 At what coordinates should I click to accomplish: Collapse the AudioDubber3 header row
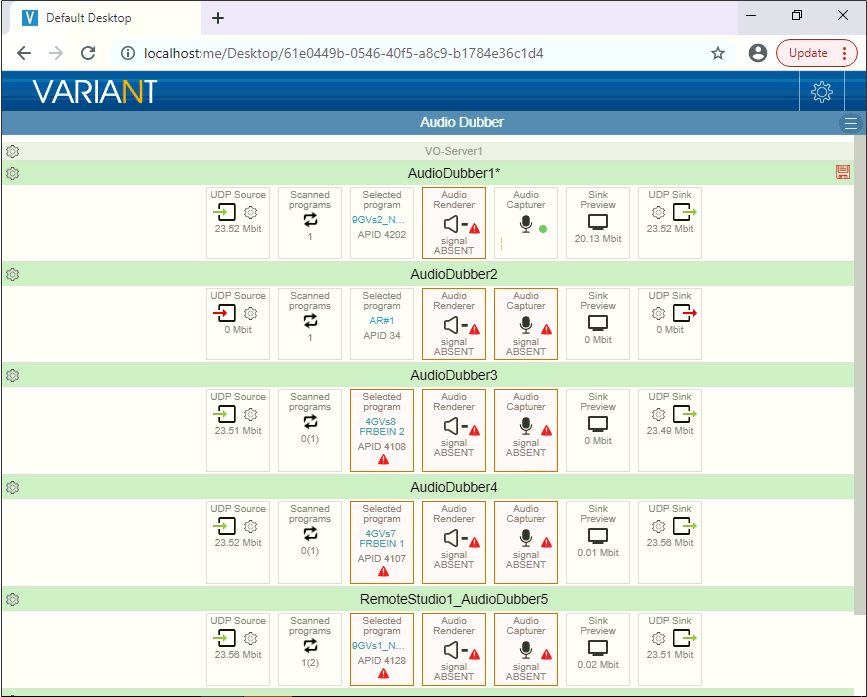[454, 375]
